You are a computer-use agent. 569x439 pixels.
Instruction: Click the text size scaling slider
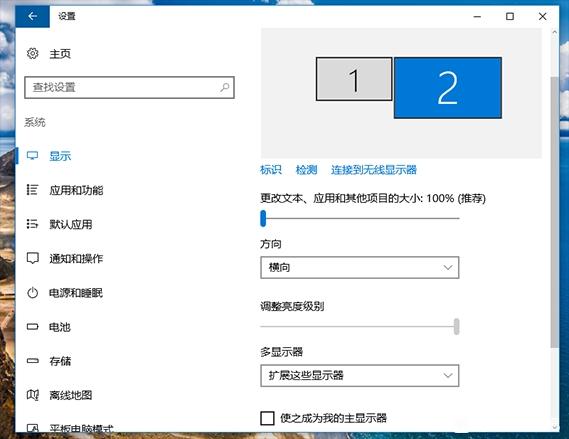tap(360, 218)
